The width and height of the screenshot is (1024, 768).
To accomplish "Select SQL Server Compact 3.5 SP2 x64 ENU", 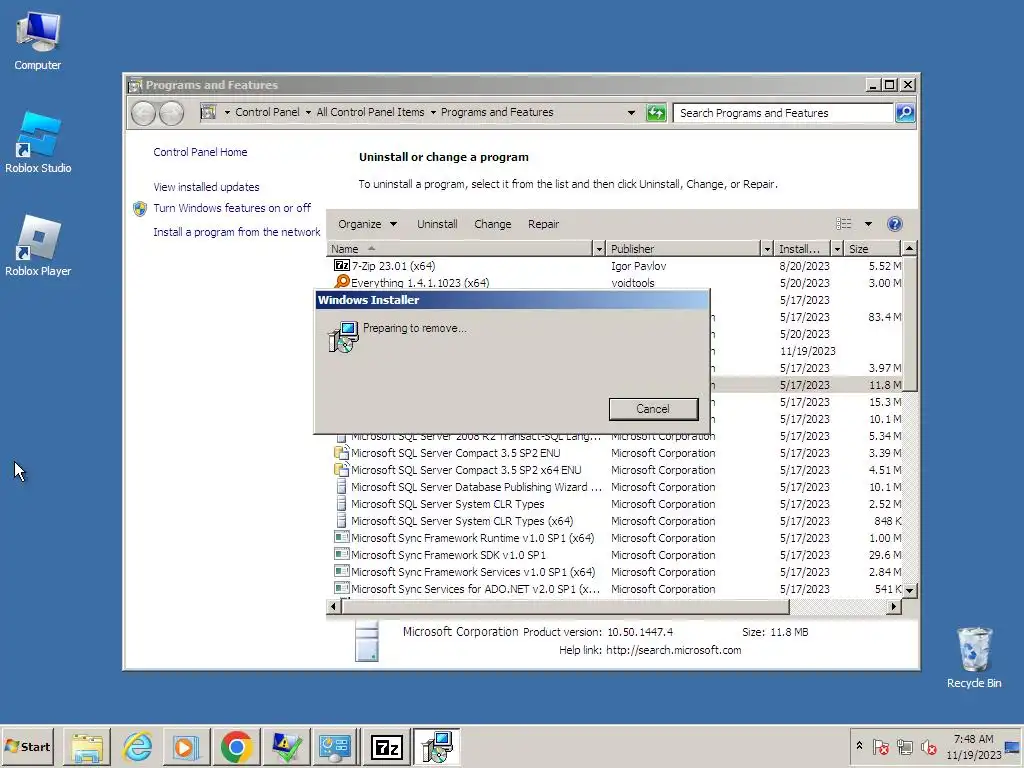I will coord(614,470).
